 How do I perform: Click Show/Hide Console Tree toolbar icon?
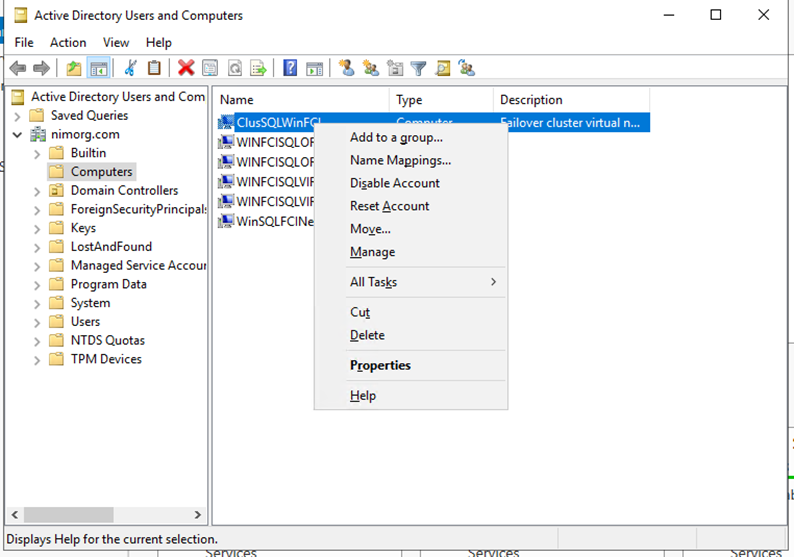tap(98, 68)
